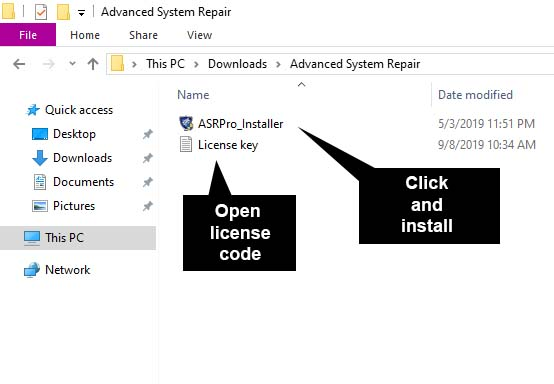This screenshot has height=384, width=554.
Task: Sort by the Name column header
Action: point(193,95)
